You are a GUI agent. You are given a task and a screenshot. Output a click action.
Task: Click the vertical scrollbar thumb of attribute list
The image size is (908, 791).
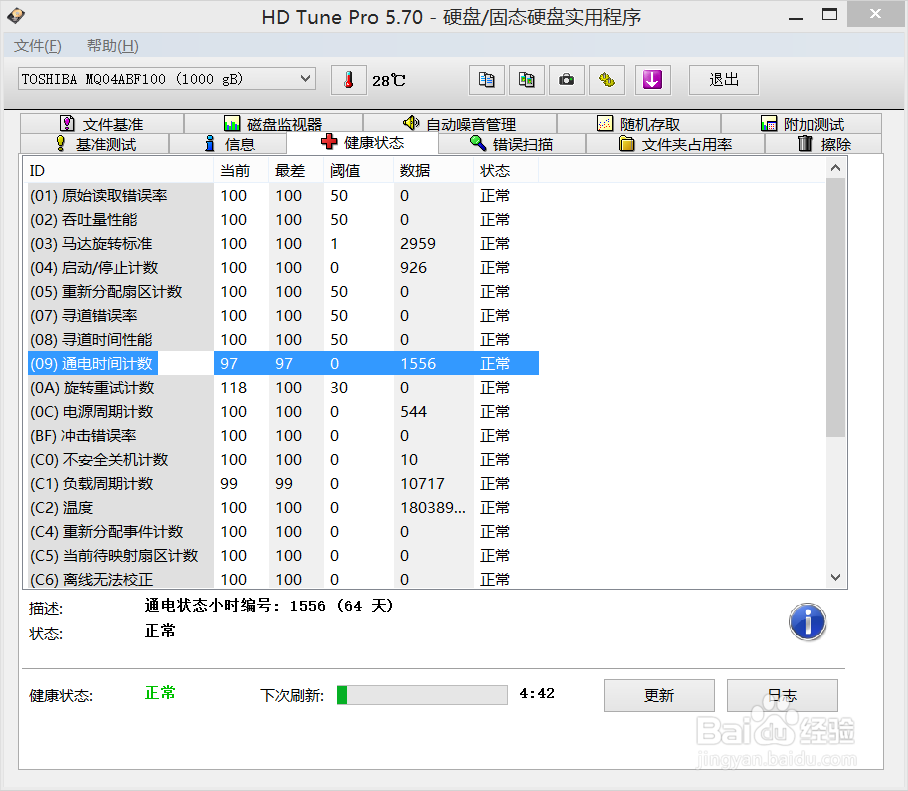(x=835, y=307)
